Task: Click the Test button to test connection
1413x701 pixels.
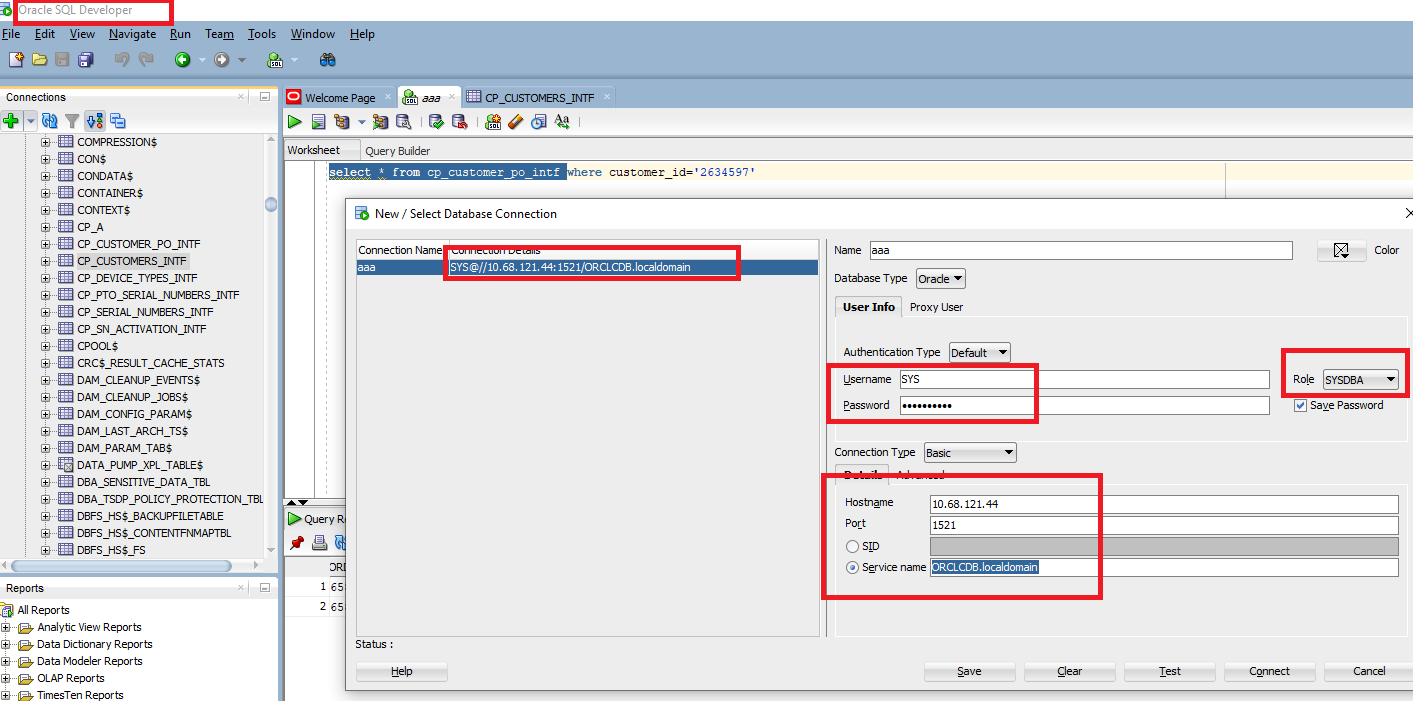Action: (x=1170, y=671)
